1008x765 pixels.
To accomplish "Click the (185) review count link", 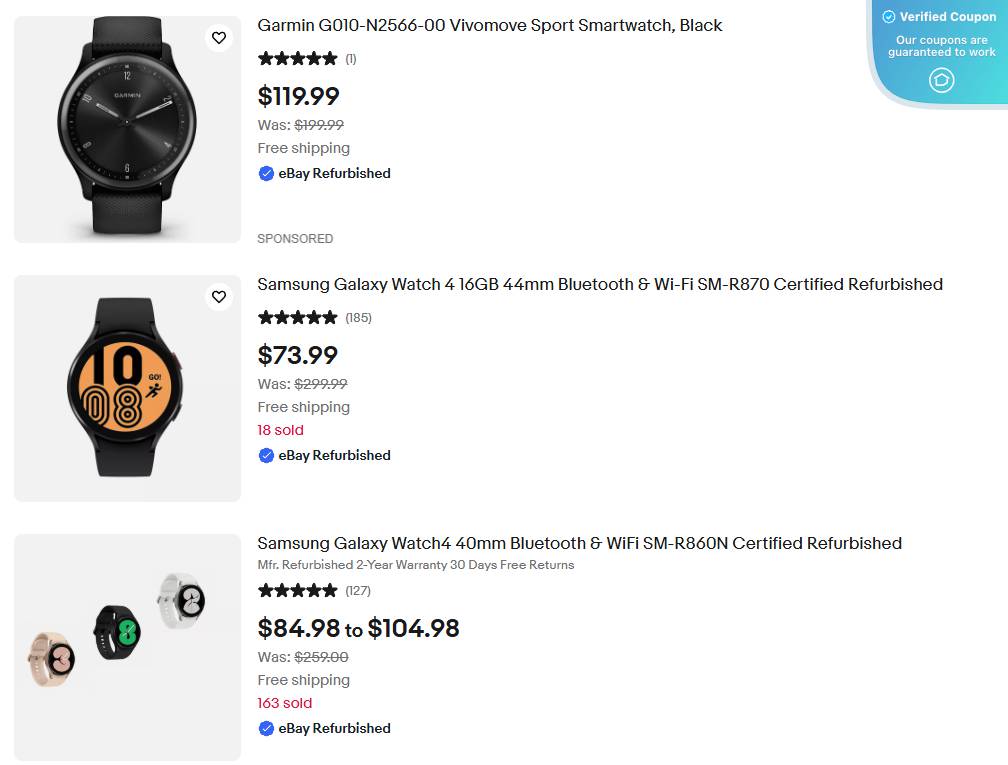I will click(x=358, y=318).
